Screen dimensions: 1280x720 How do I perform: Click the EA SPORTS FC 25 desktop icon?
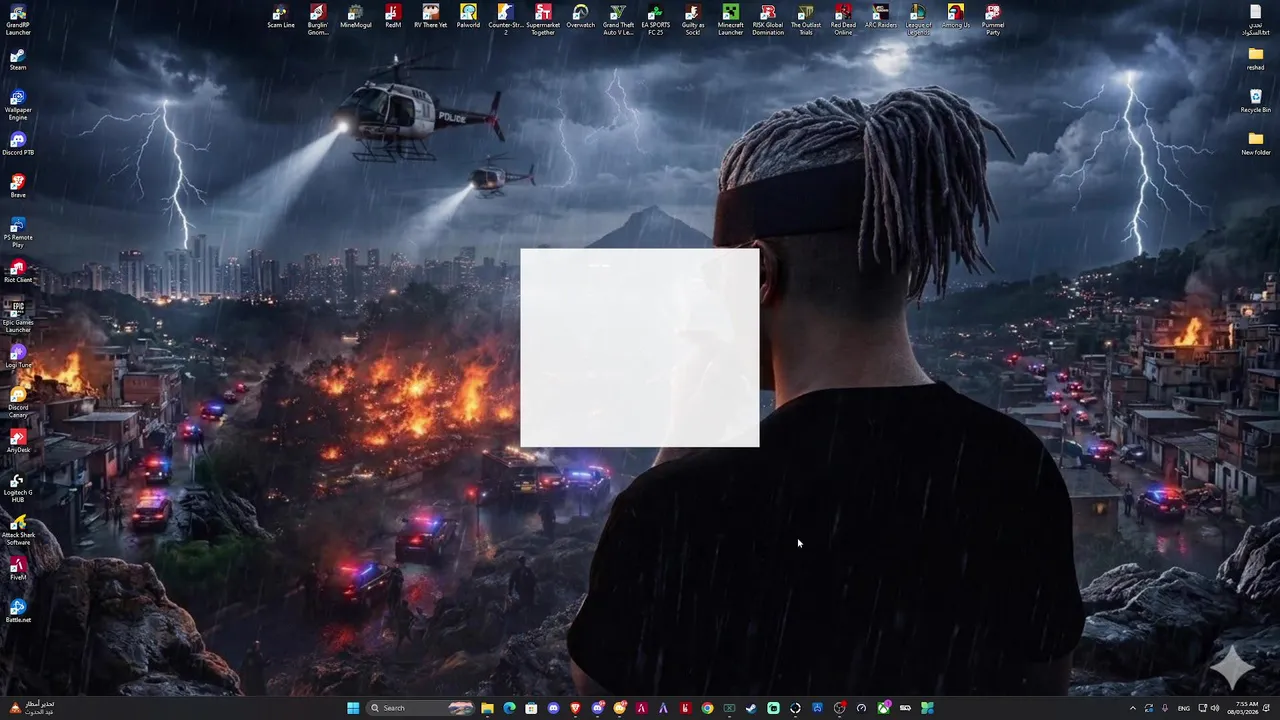point(656,20)
